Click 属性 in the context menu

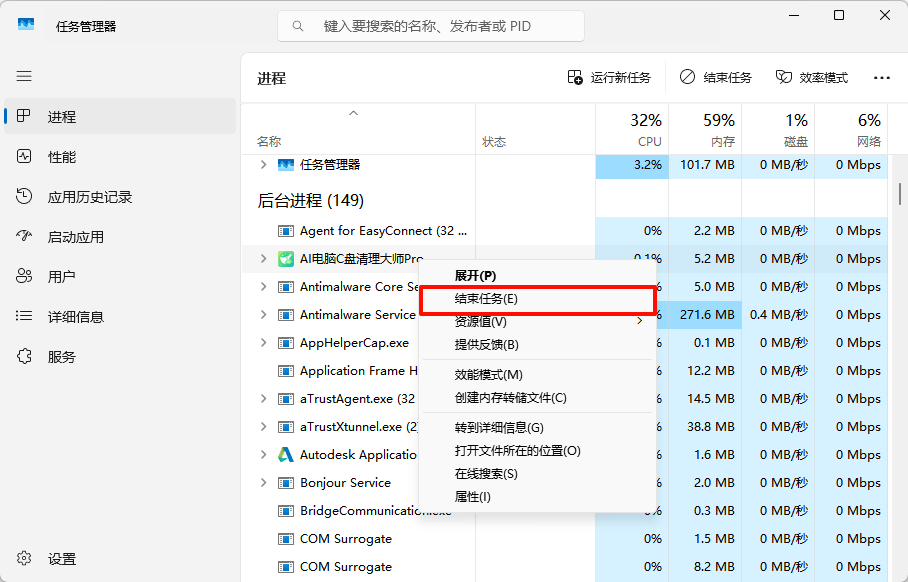[471, 496]
